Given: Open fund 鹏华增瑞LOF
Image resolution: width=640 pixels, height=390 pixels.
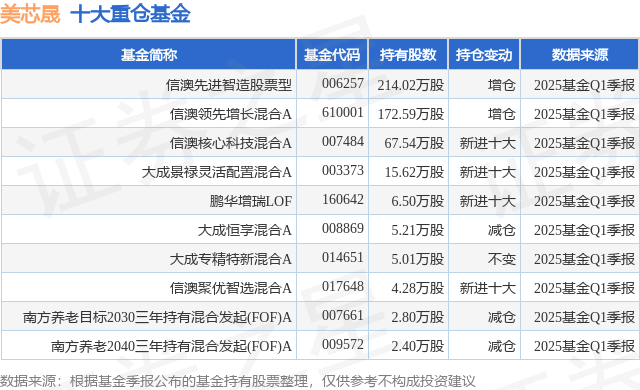Looking at the screenshot, I should (251, 201).
